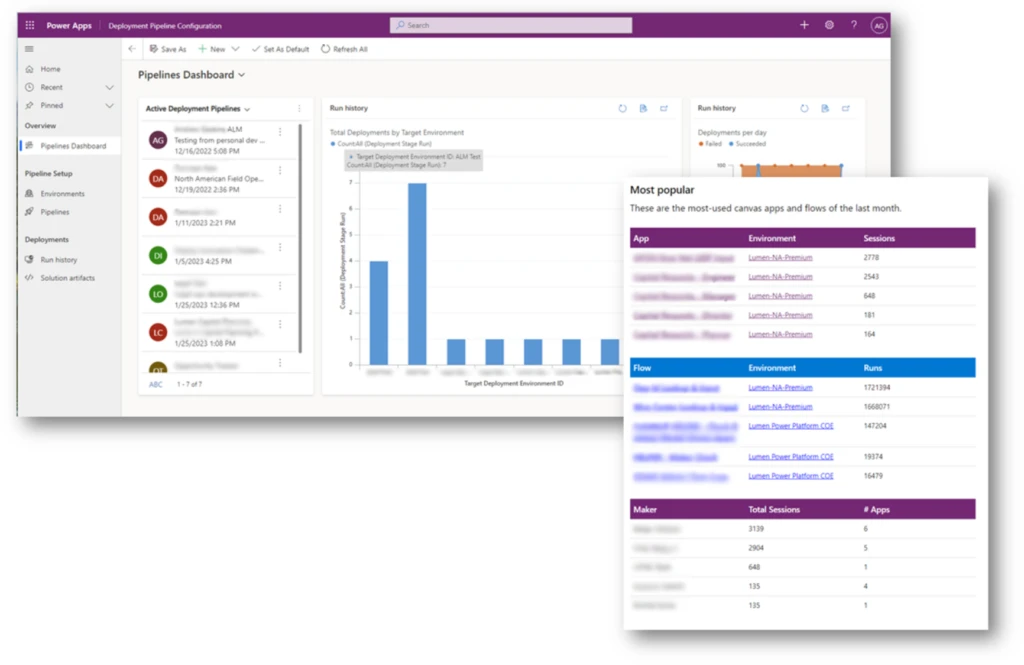The height and width of the screenshot is (665, 1024).
Task: Click the back arrow above the dashboard
Action: pos(132,48)
